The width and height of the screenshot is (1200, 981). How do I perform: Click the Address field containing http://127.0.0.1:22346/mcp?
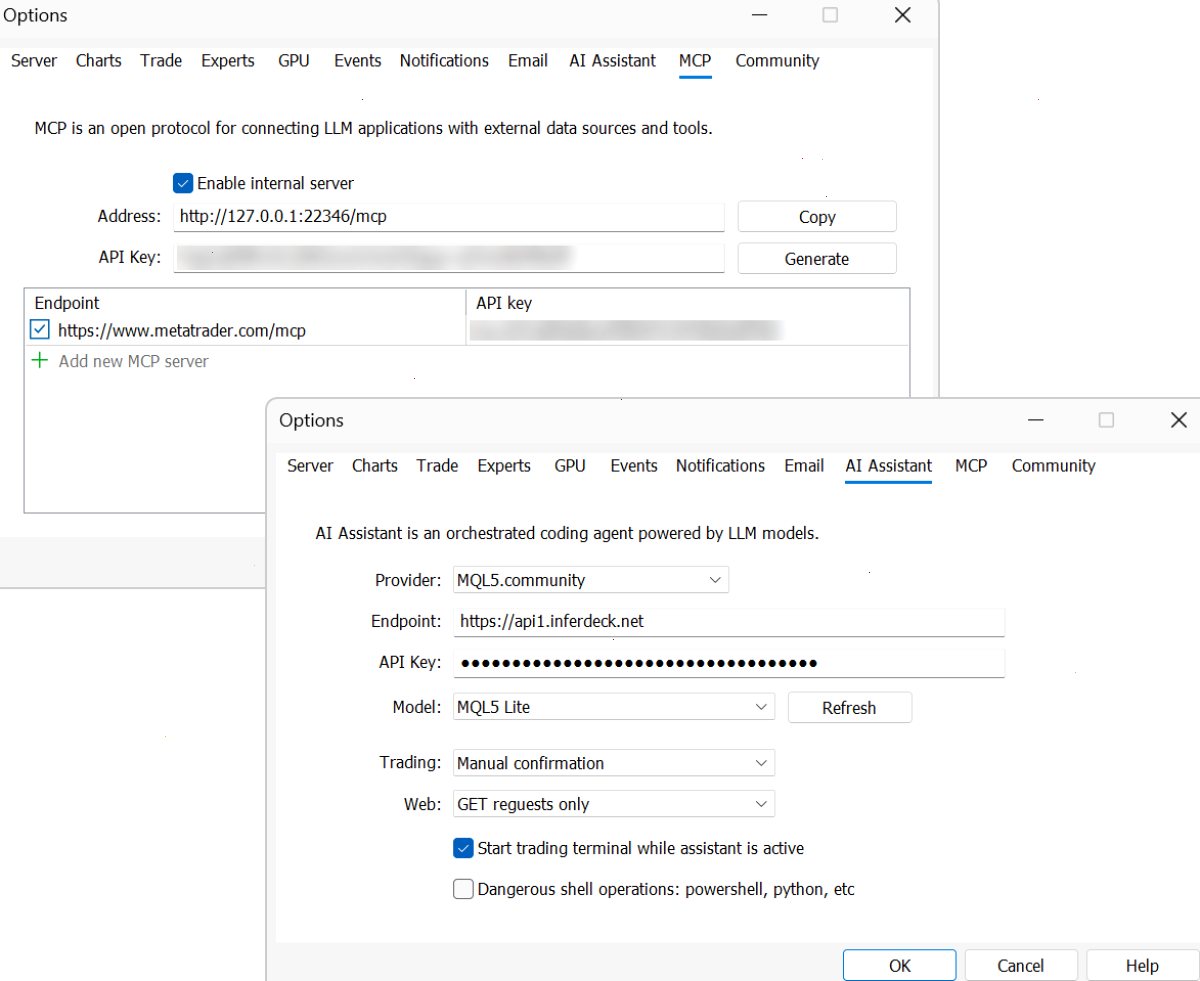[449, 216]
